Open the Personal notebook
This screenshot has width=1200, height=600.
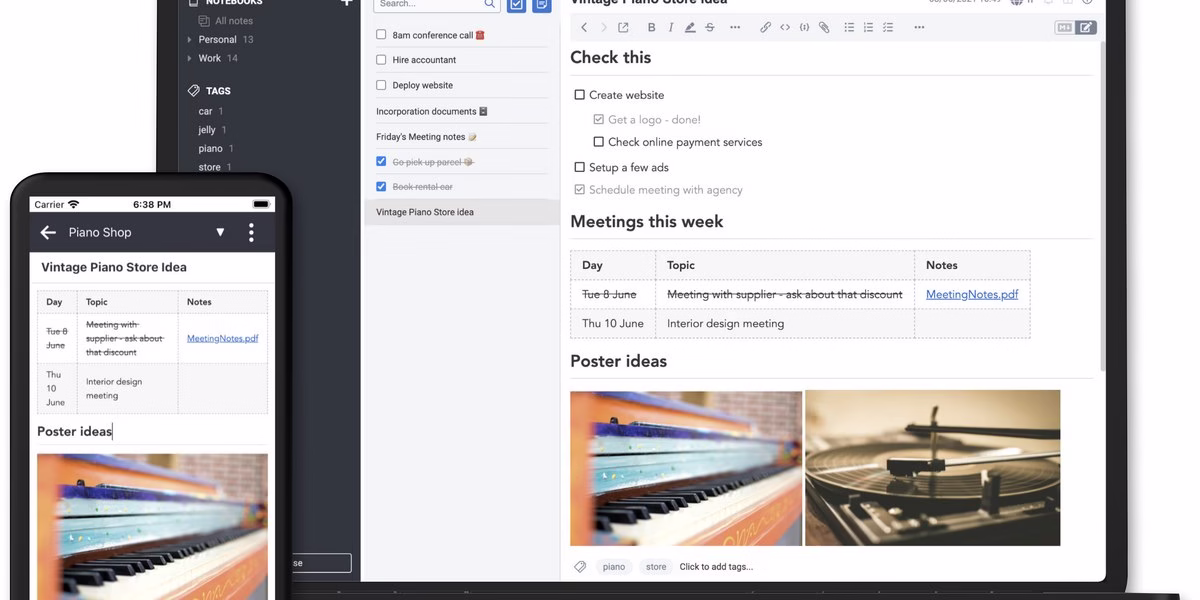[217, 40]
